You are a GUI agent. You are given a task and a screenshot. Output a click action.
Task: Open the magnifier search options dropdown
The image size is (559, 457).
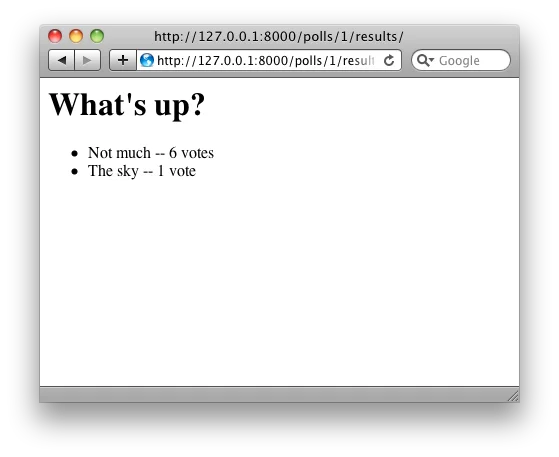[425, 60]
